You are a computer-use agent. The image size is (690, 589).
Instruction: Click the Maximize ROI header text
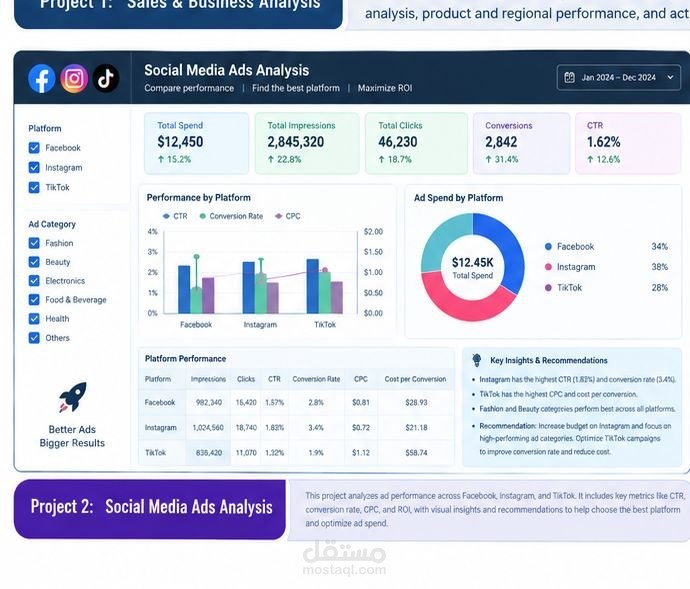[385, 88]
